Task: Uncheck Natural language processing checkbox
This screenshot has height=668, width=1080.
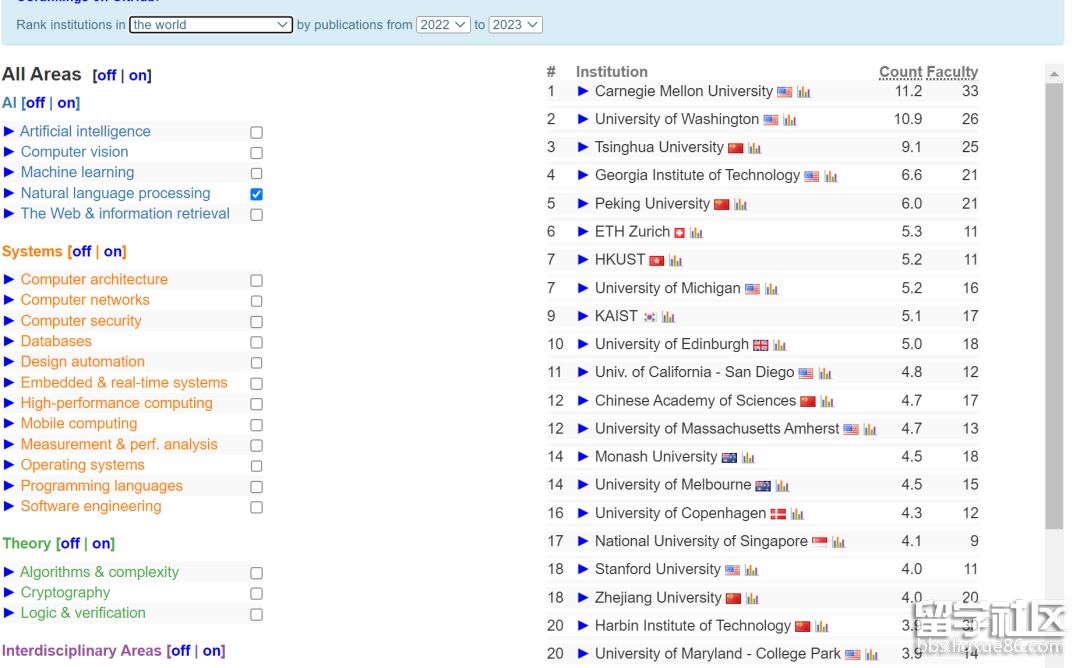Action: pyautogui.click(x=256, y=194)
